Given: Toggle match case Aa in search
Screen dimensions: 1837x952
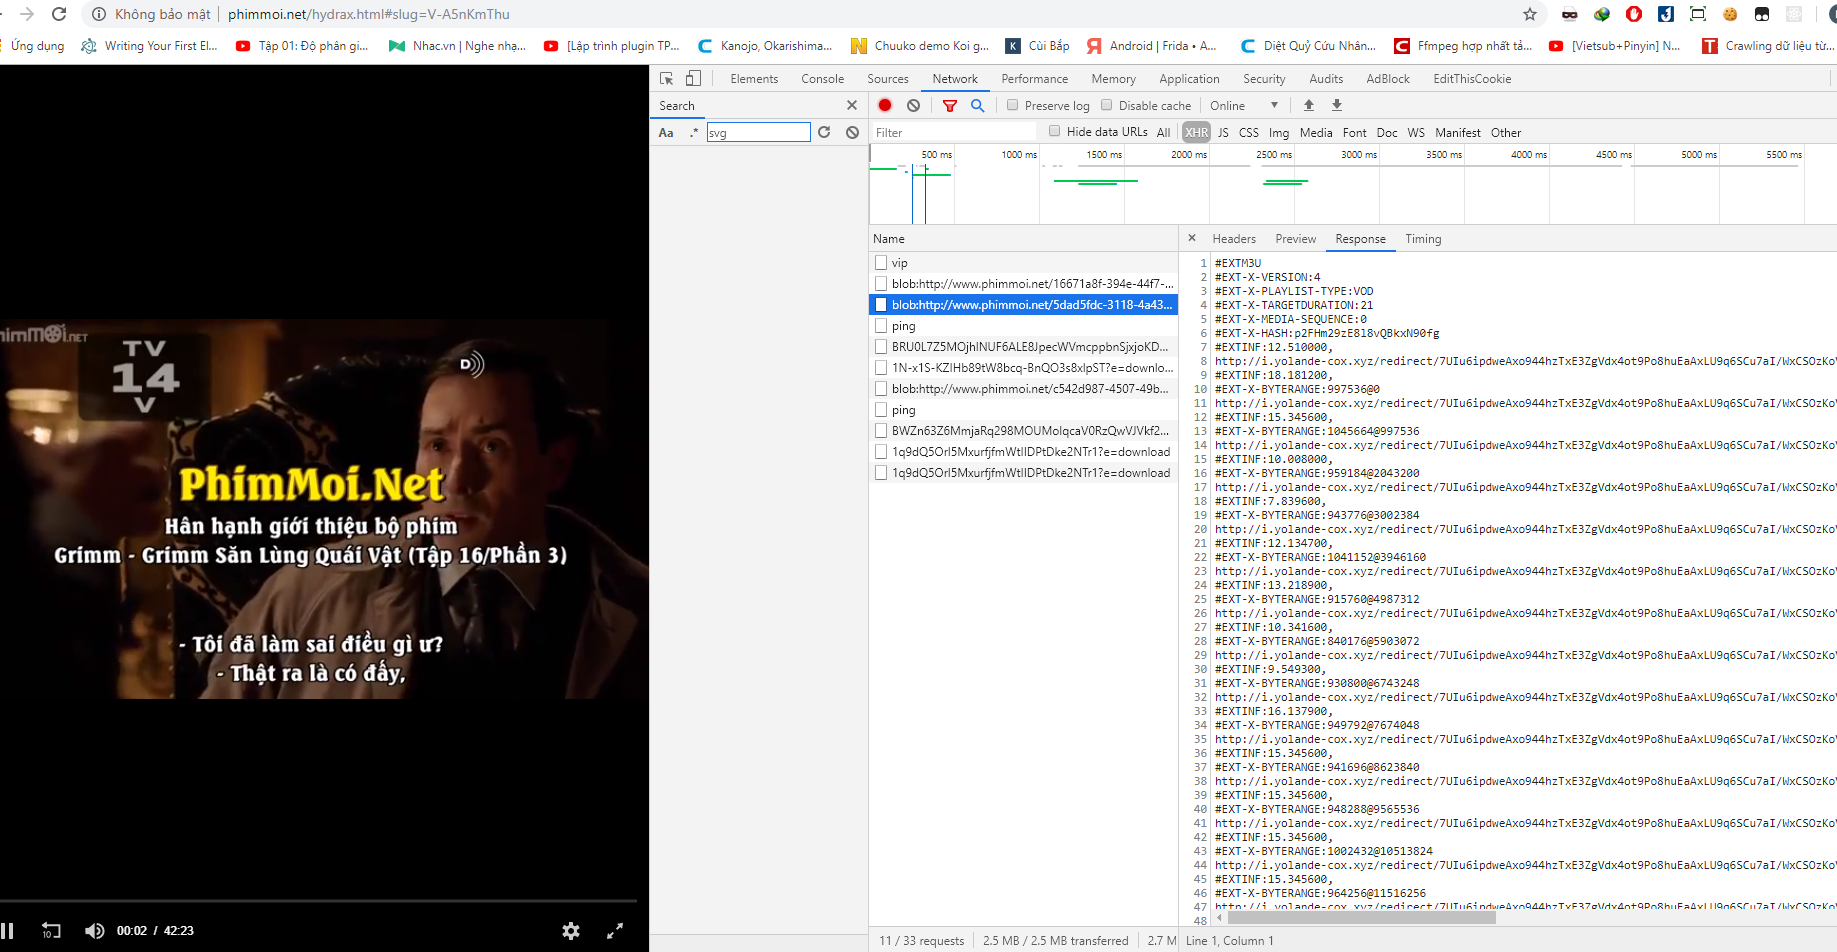Looking at the screenshot, I should coord(666,132).
